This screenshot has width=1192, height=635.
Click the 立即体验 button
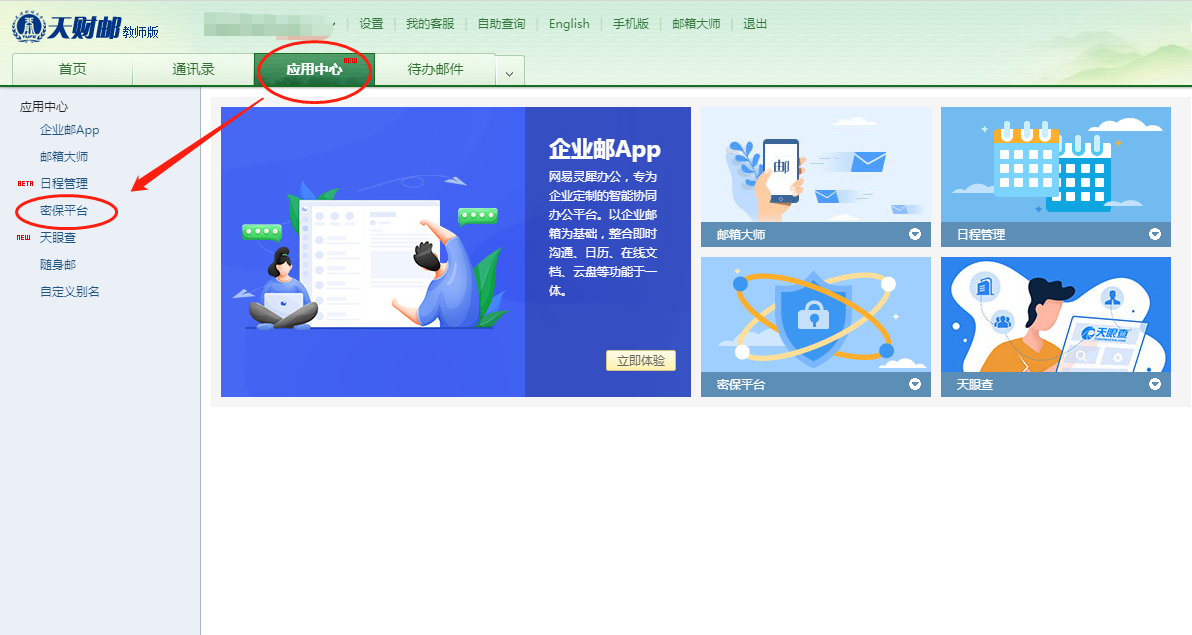click(641, 361)
